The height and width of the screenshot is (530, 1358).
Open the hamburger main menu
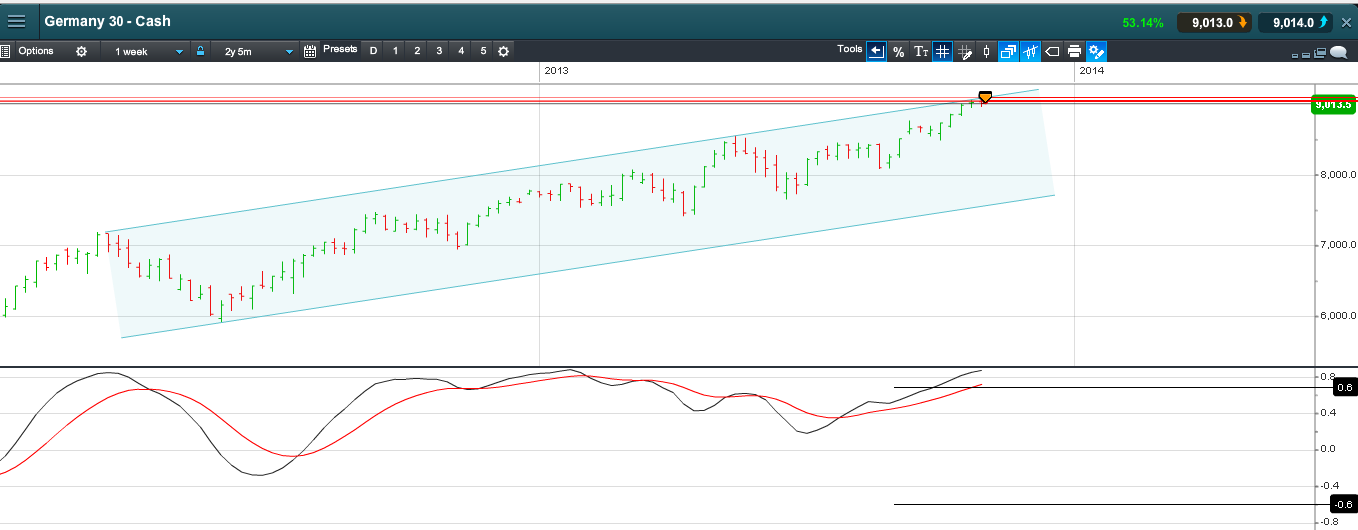[x=17, y=21]
